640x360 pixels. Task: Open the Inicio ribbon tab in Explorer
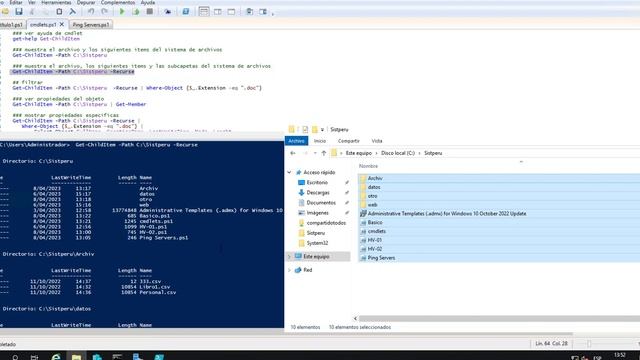point(320,141)
